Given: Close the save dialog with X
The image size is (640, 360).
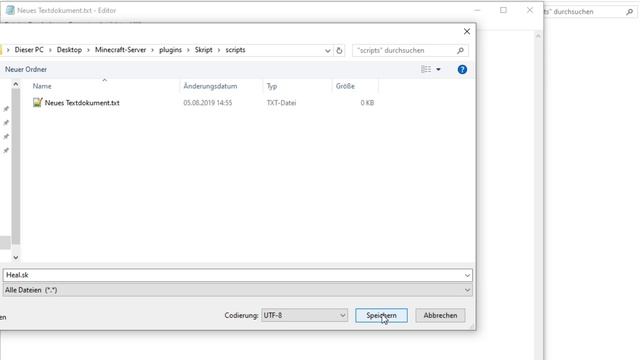Looking at the screenshot, I should click(x=467, y=31).
